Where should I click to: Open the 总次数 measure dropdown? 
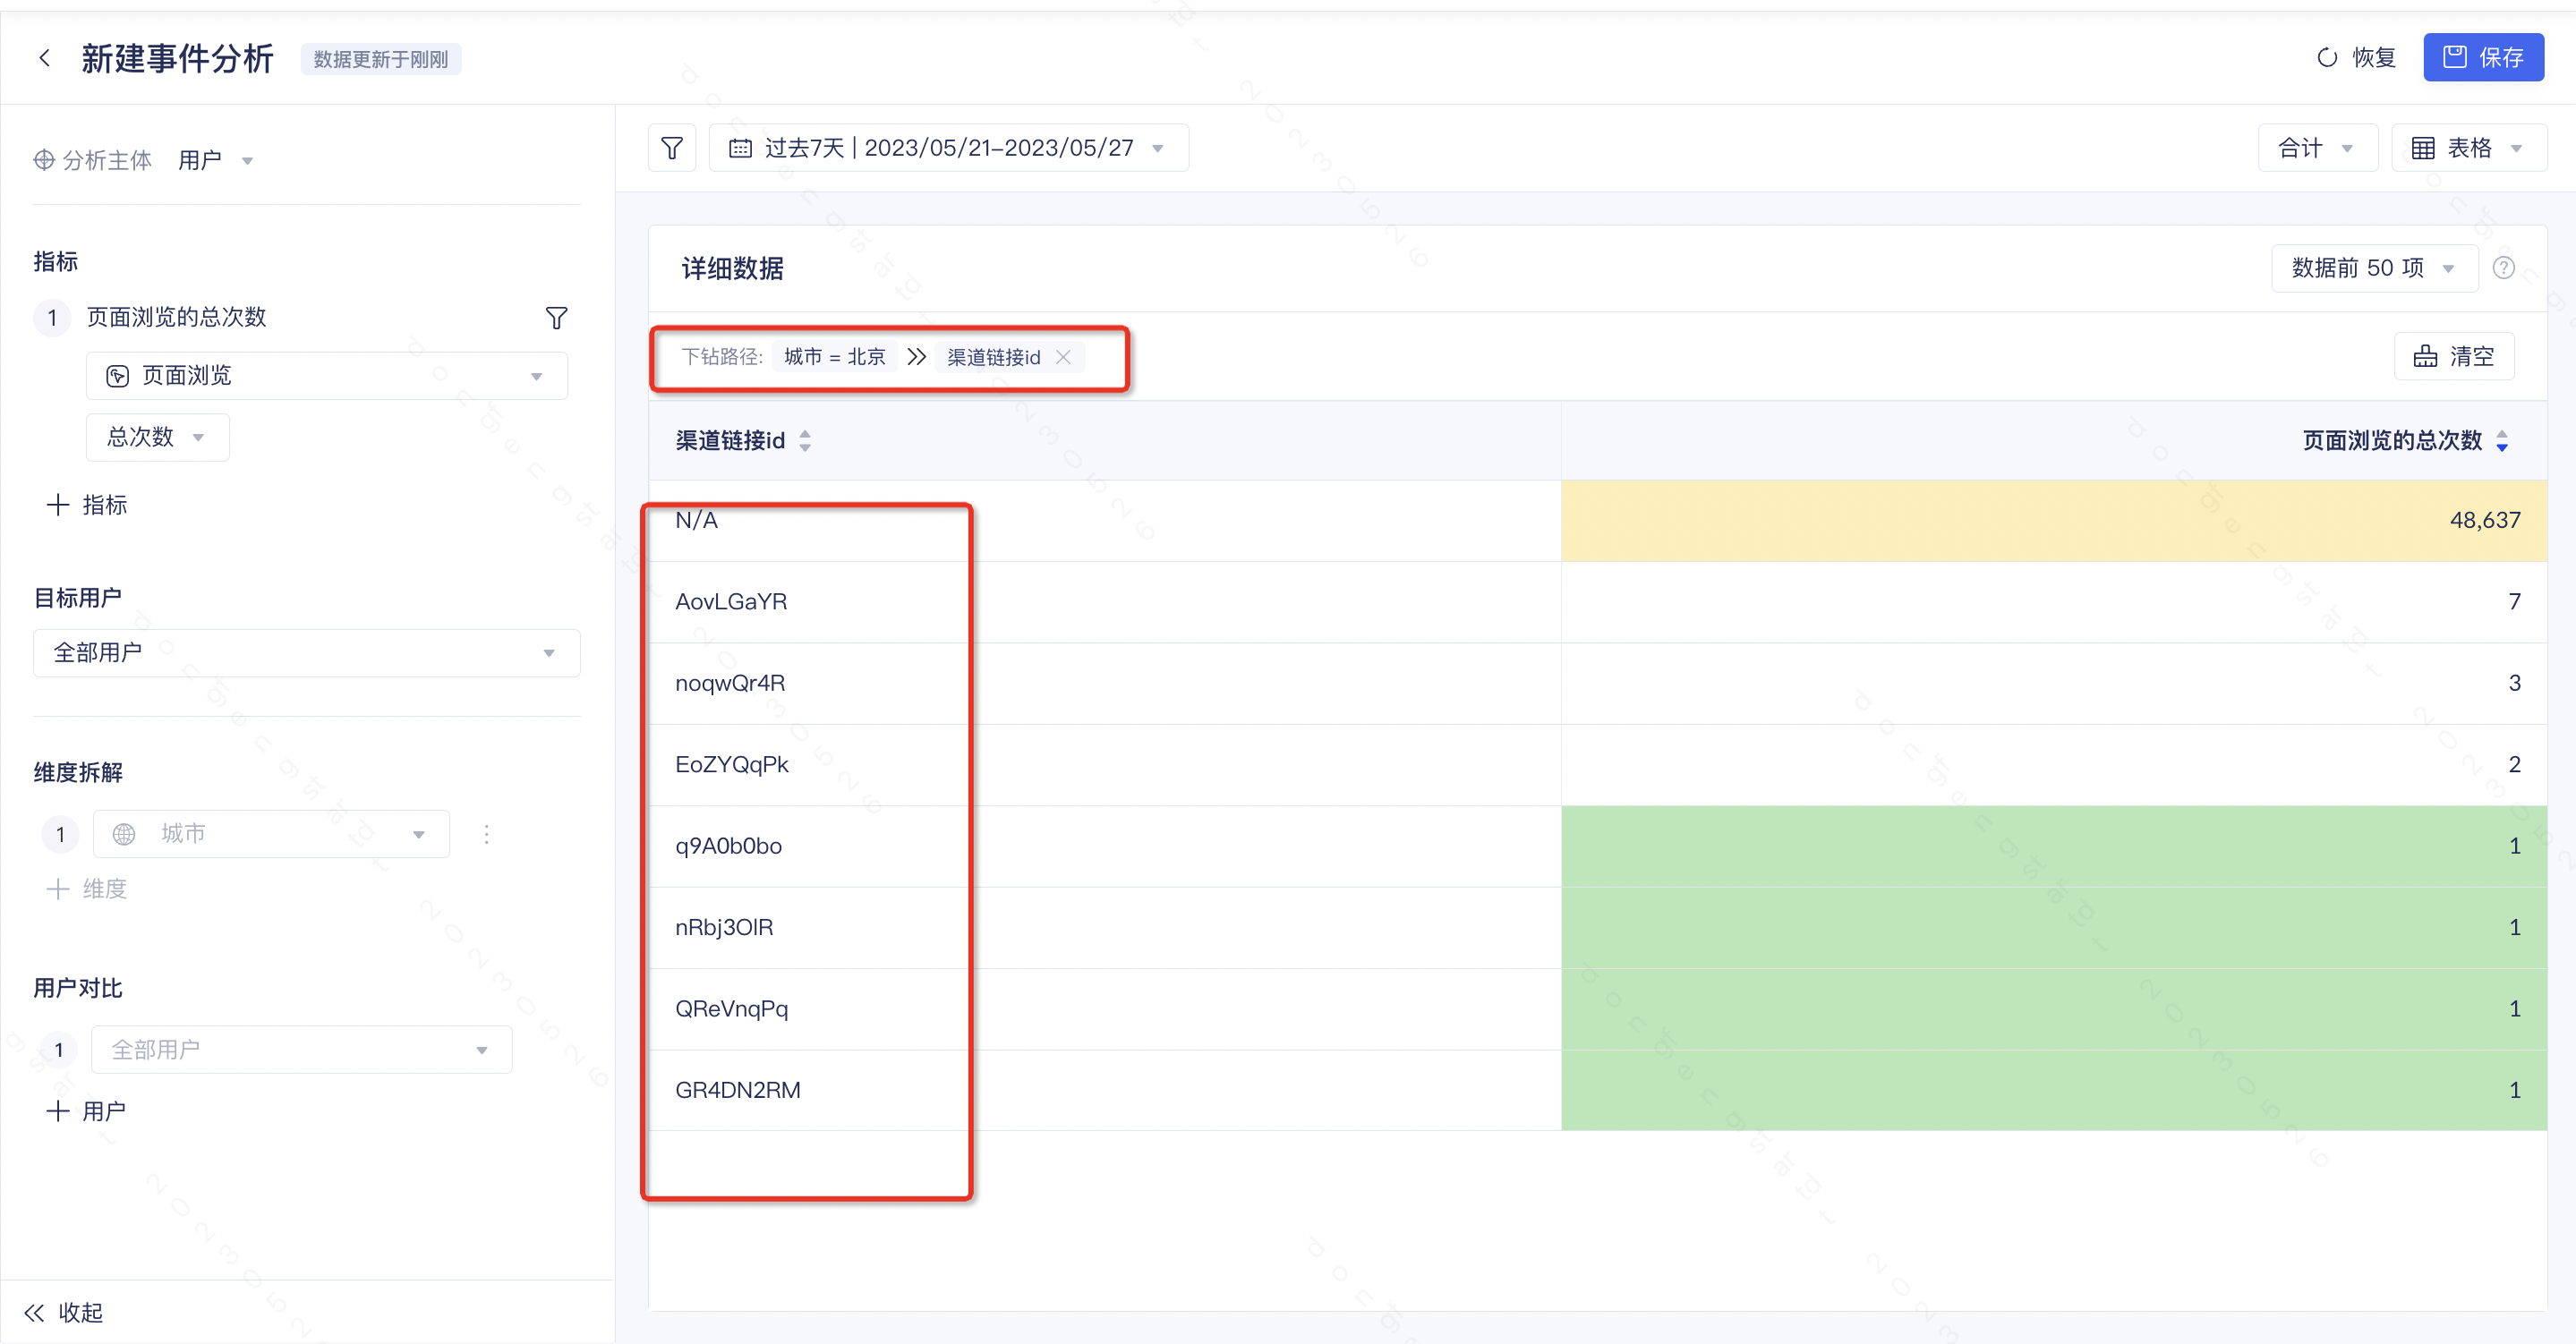click(x=157, y=437)
